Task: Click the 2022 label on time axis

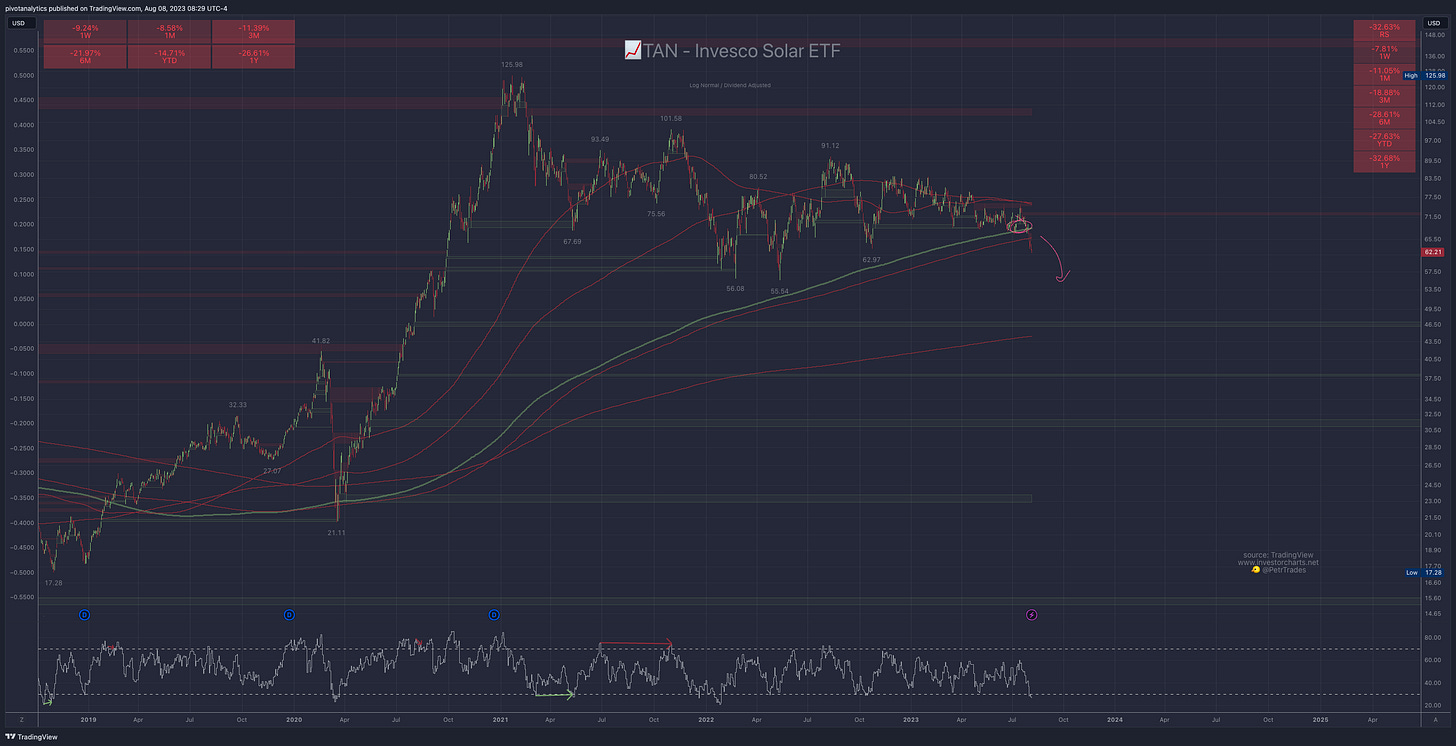Action: [x=705, y=719]
